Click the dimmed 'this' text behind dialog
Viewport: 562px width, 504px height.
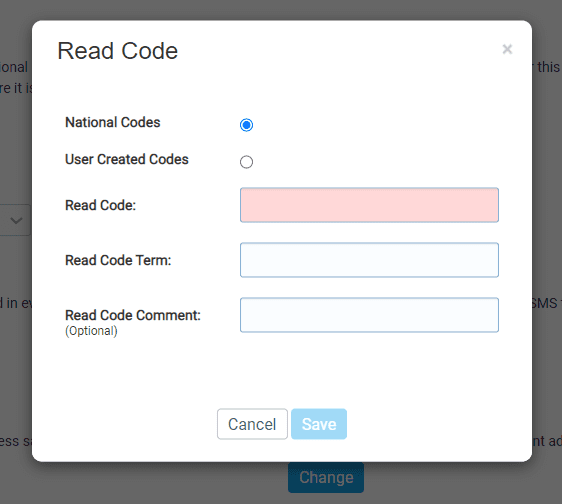click(548, 67)
